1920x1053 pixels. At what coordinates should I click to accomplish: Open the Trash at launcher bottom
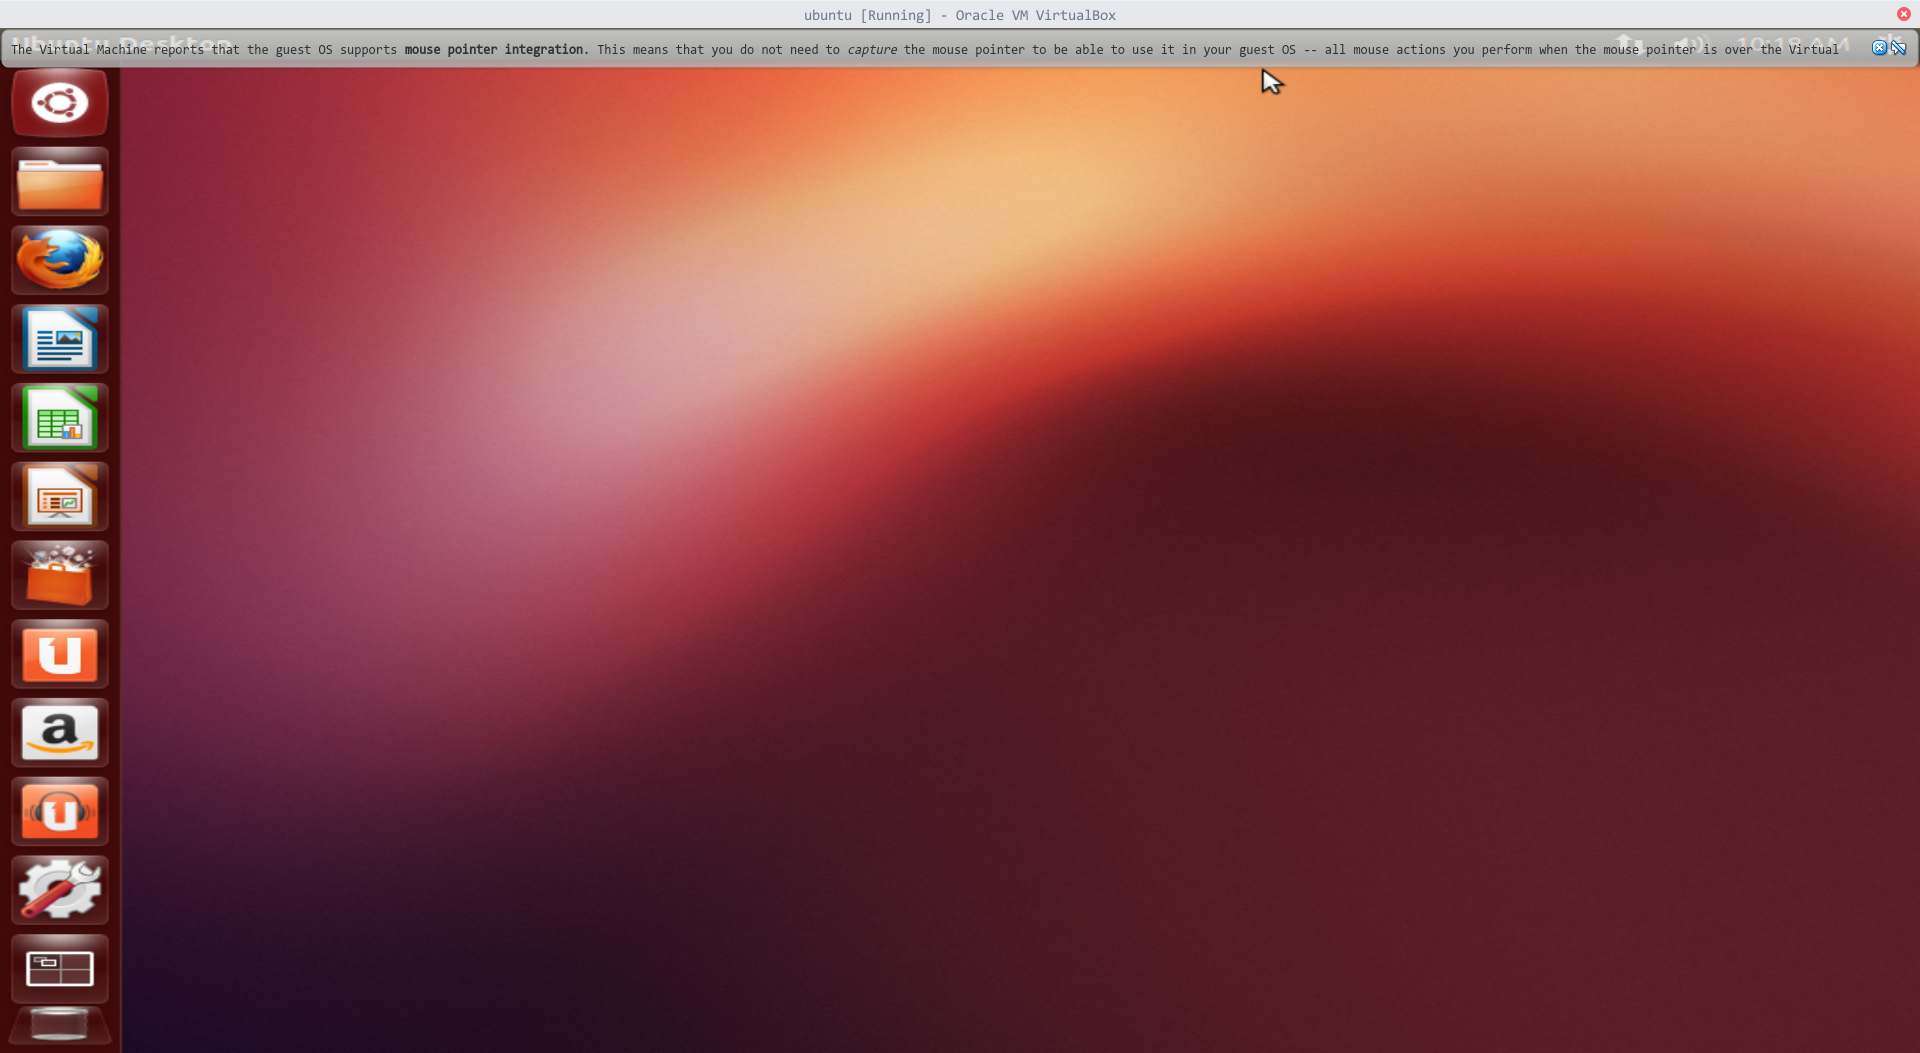(60, 1026)
